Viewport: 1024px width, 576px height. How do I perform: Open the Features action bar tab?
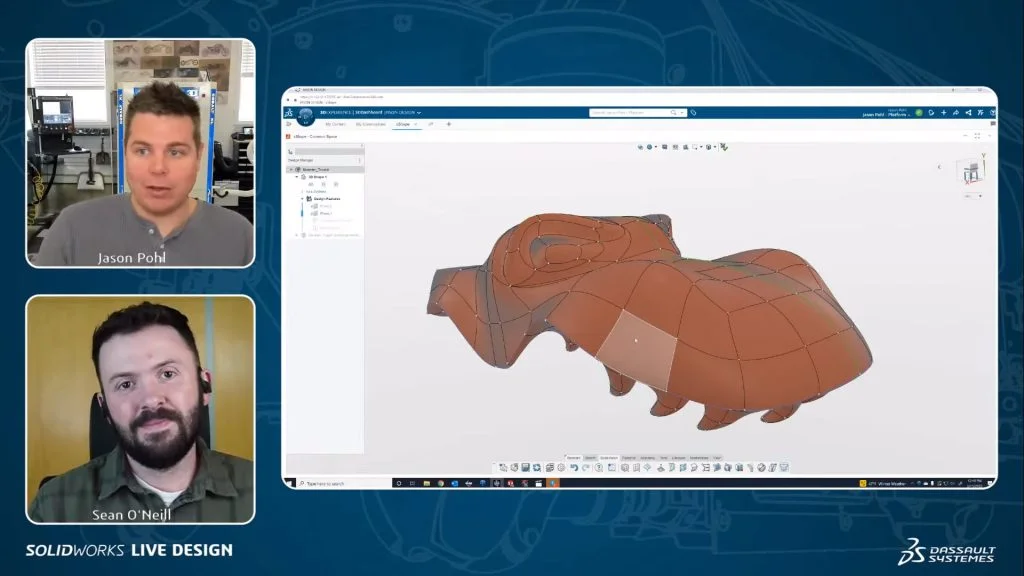pos(629,458)
